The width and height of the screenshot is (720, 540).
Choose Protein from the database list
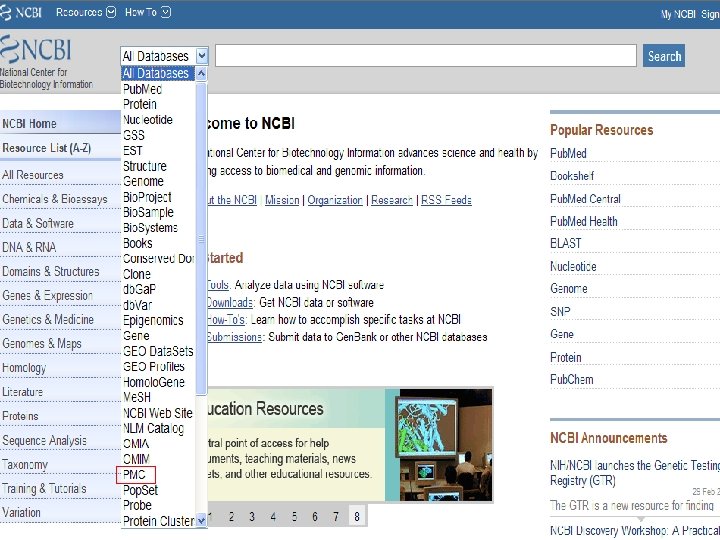tap(140, 104)
